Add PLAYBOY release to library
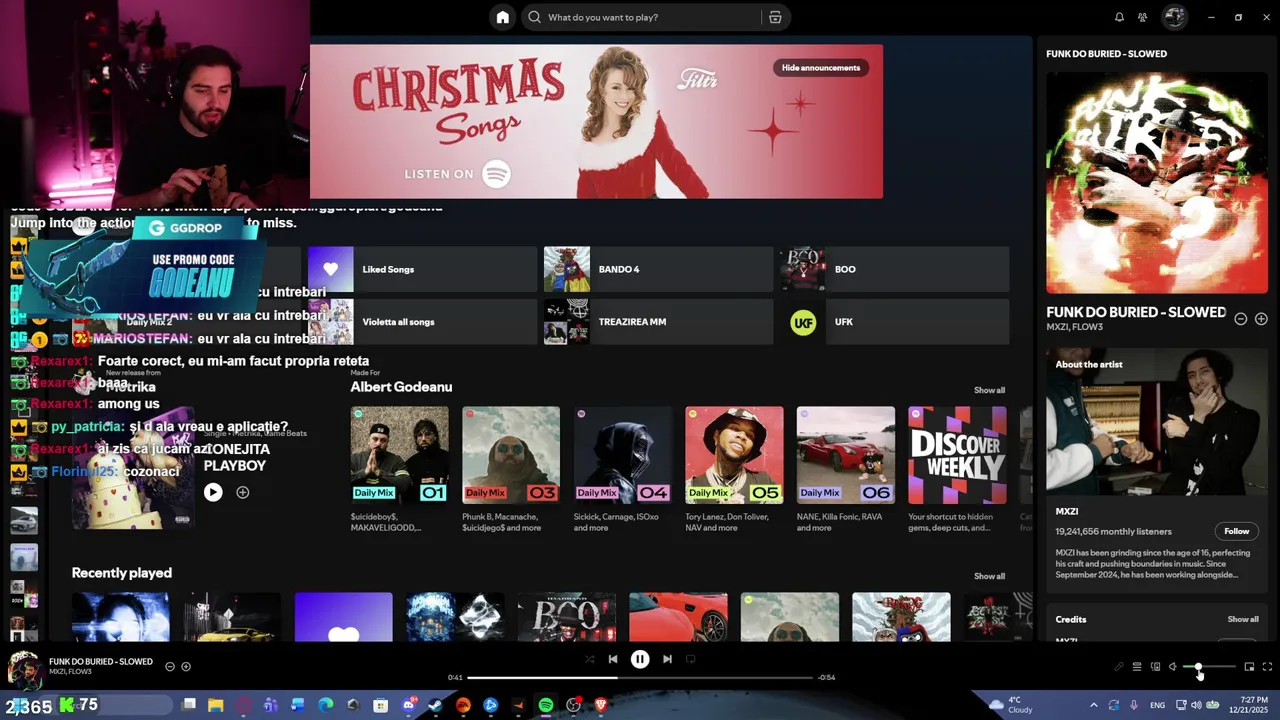1280x720 pixels. 242,492
